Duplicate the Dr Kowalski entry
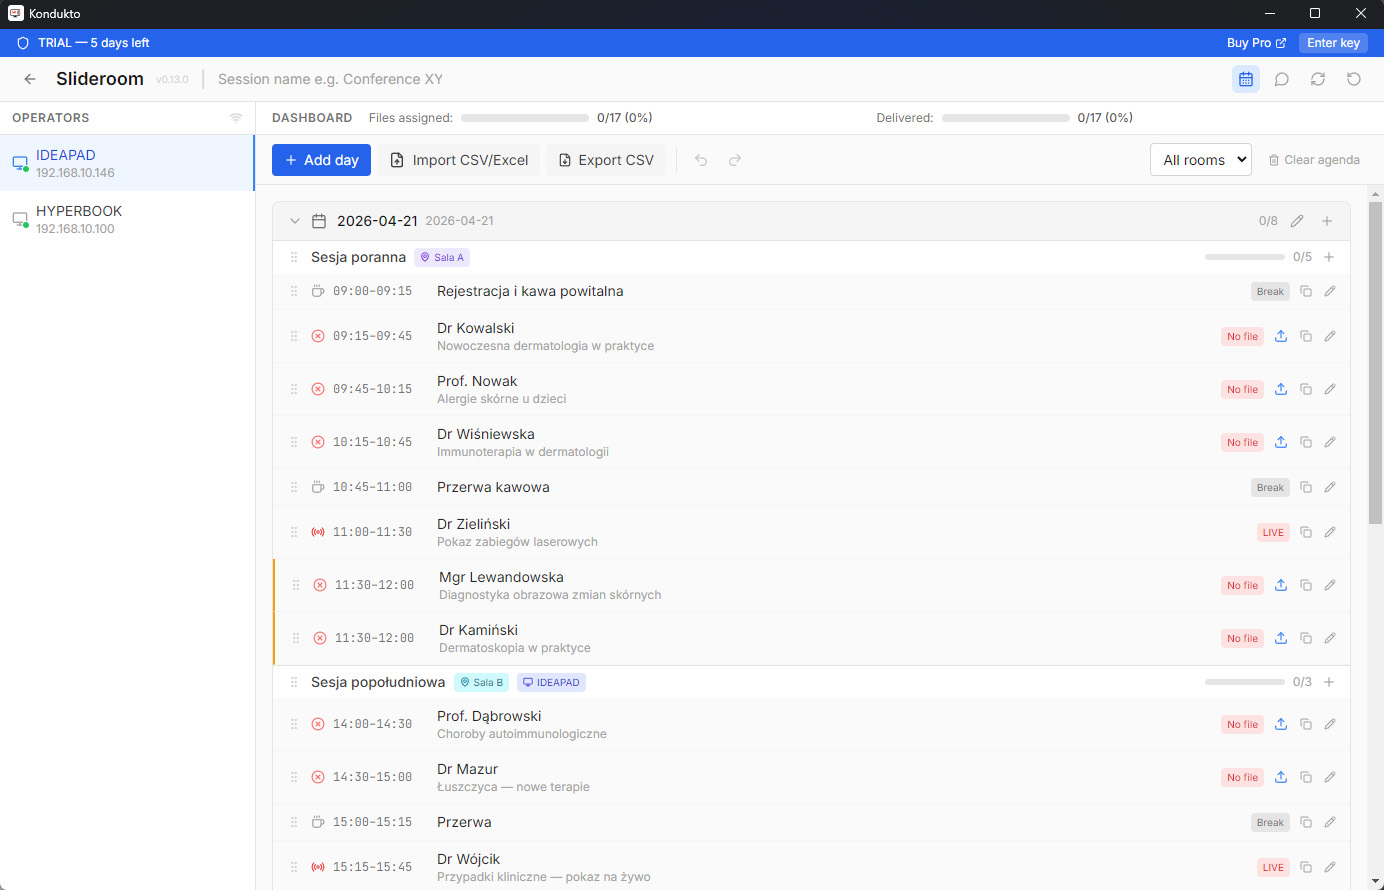1384x891 pixels. [1306, 336]
